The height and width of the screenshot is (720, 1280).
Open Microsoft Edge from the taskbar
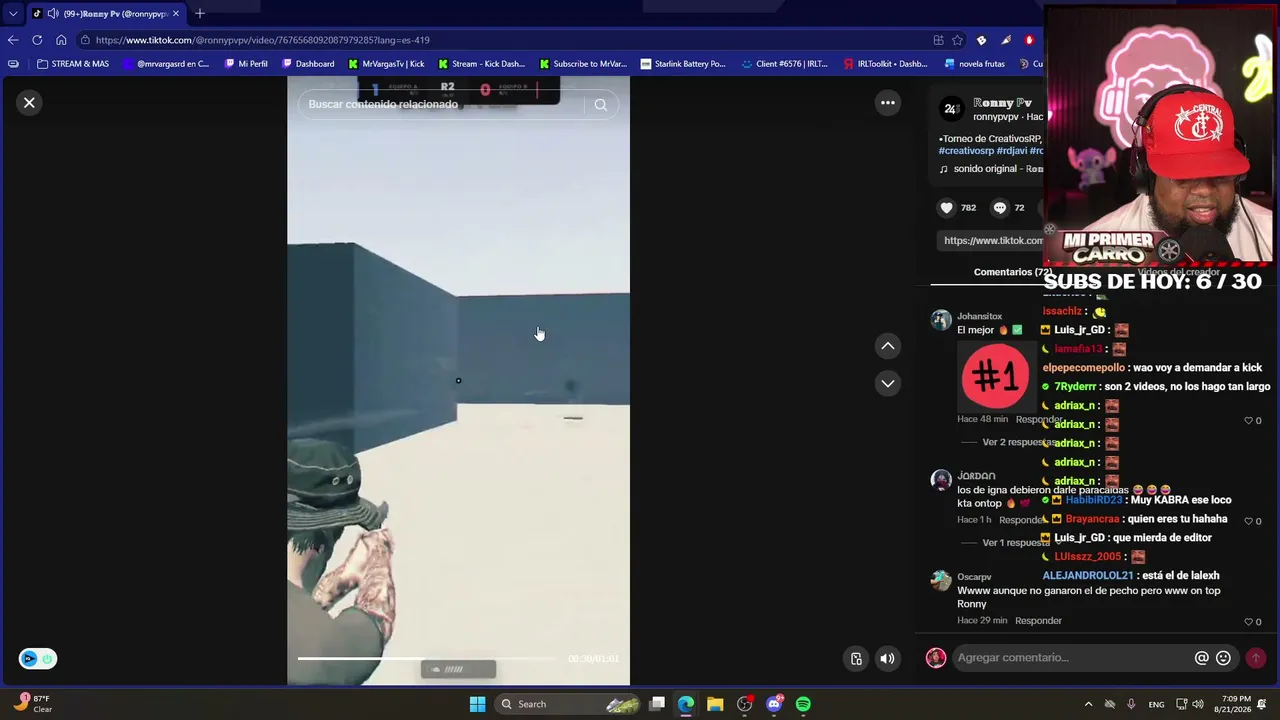(686, 704)
